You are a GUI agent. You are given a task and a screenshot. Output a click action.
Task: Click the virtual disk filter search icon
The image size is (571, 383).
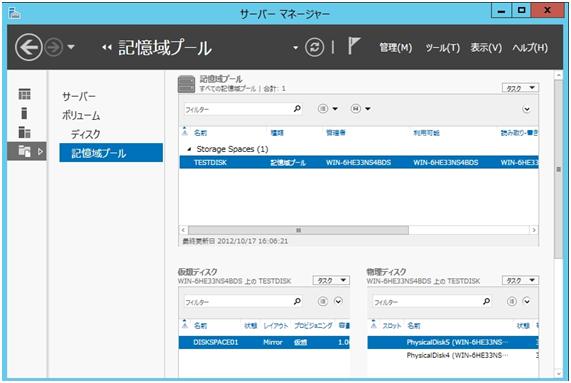click(x=298, y=301)
